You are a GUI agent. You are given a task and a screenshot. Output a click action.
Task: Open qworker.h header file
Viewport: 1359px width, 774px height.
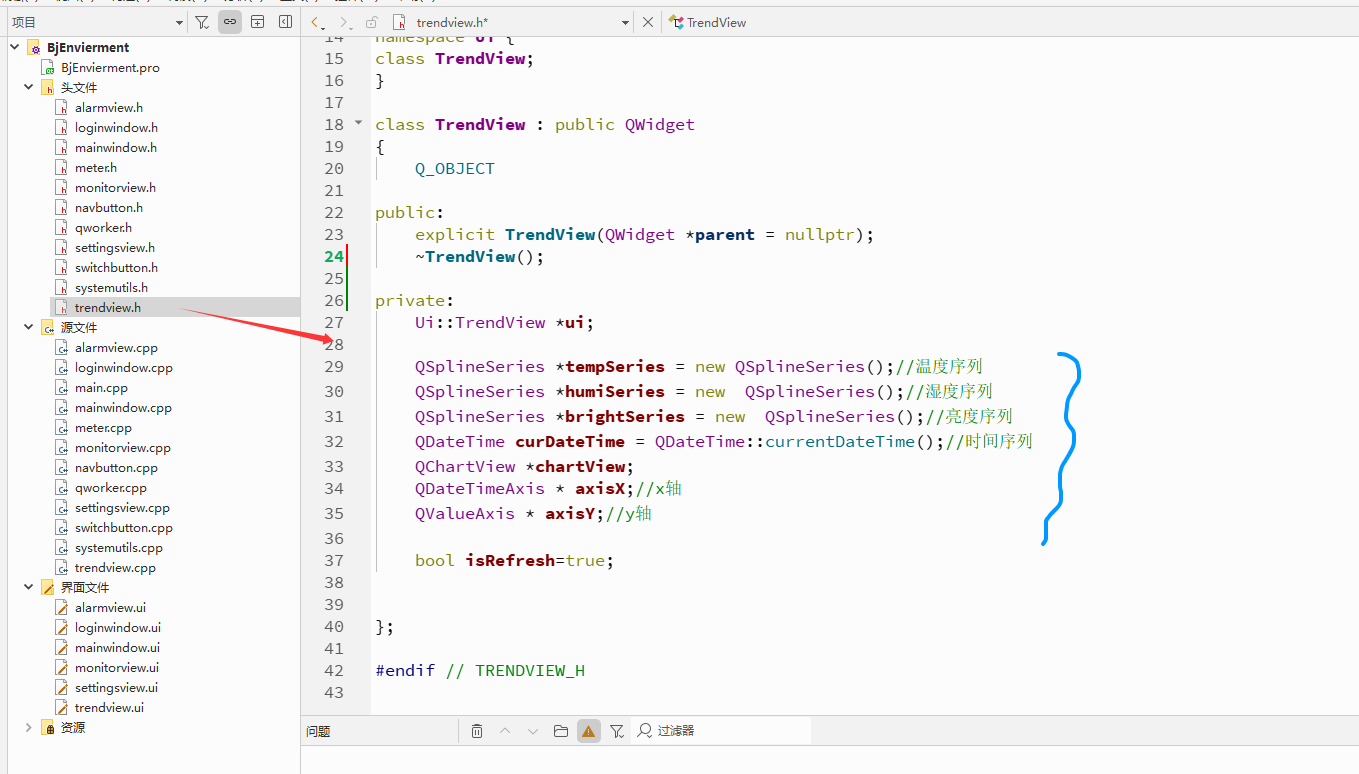[103, 227]
